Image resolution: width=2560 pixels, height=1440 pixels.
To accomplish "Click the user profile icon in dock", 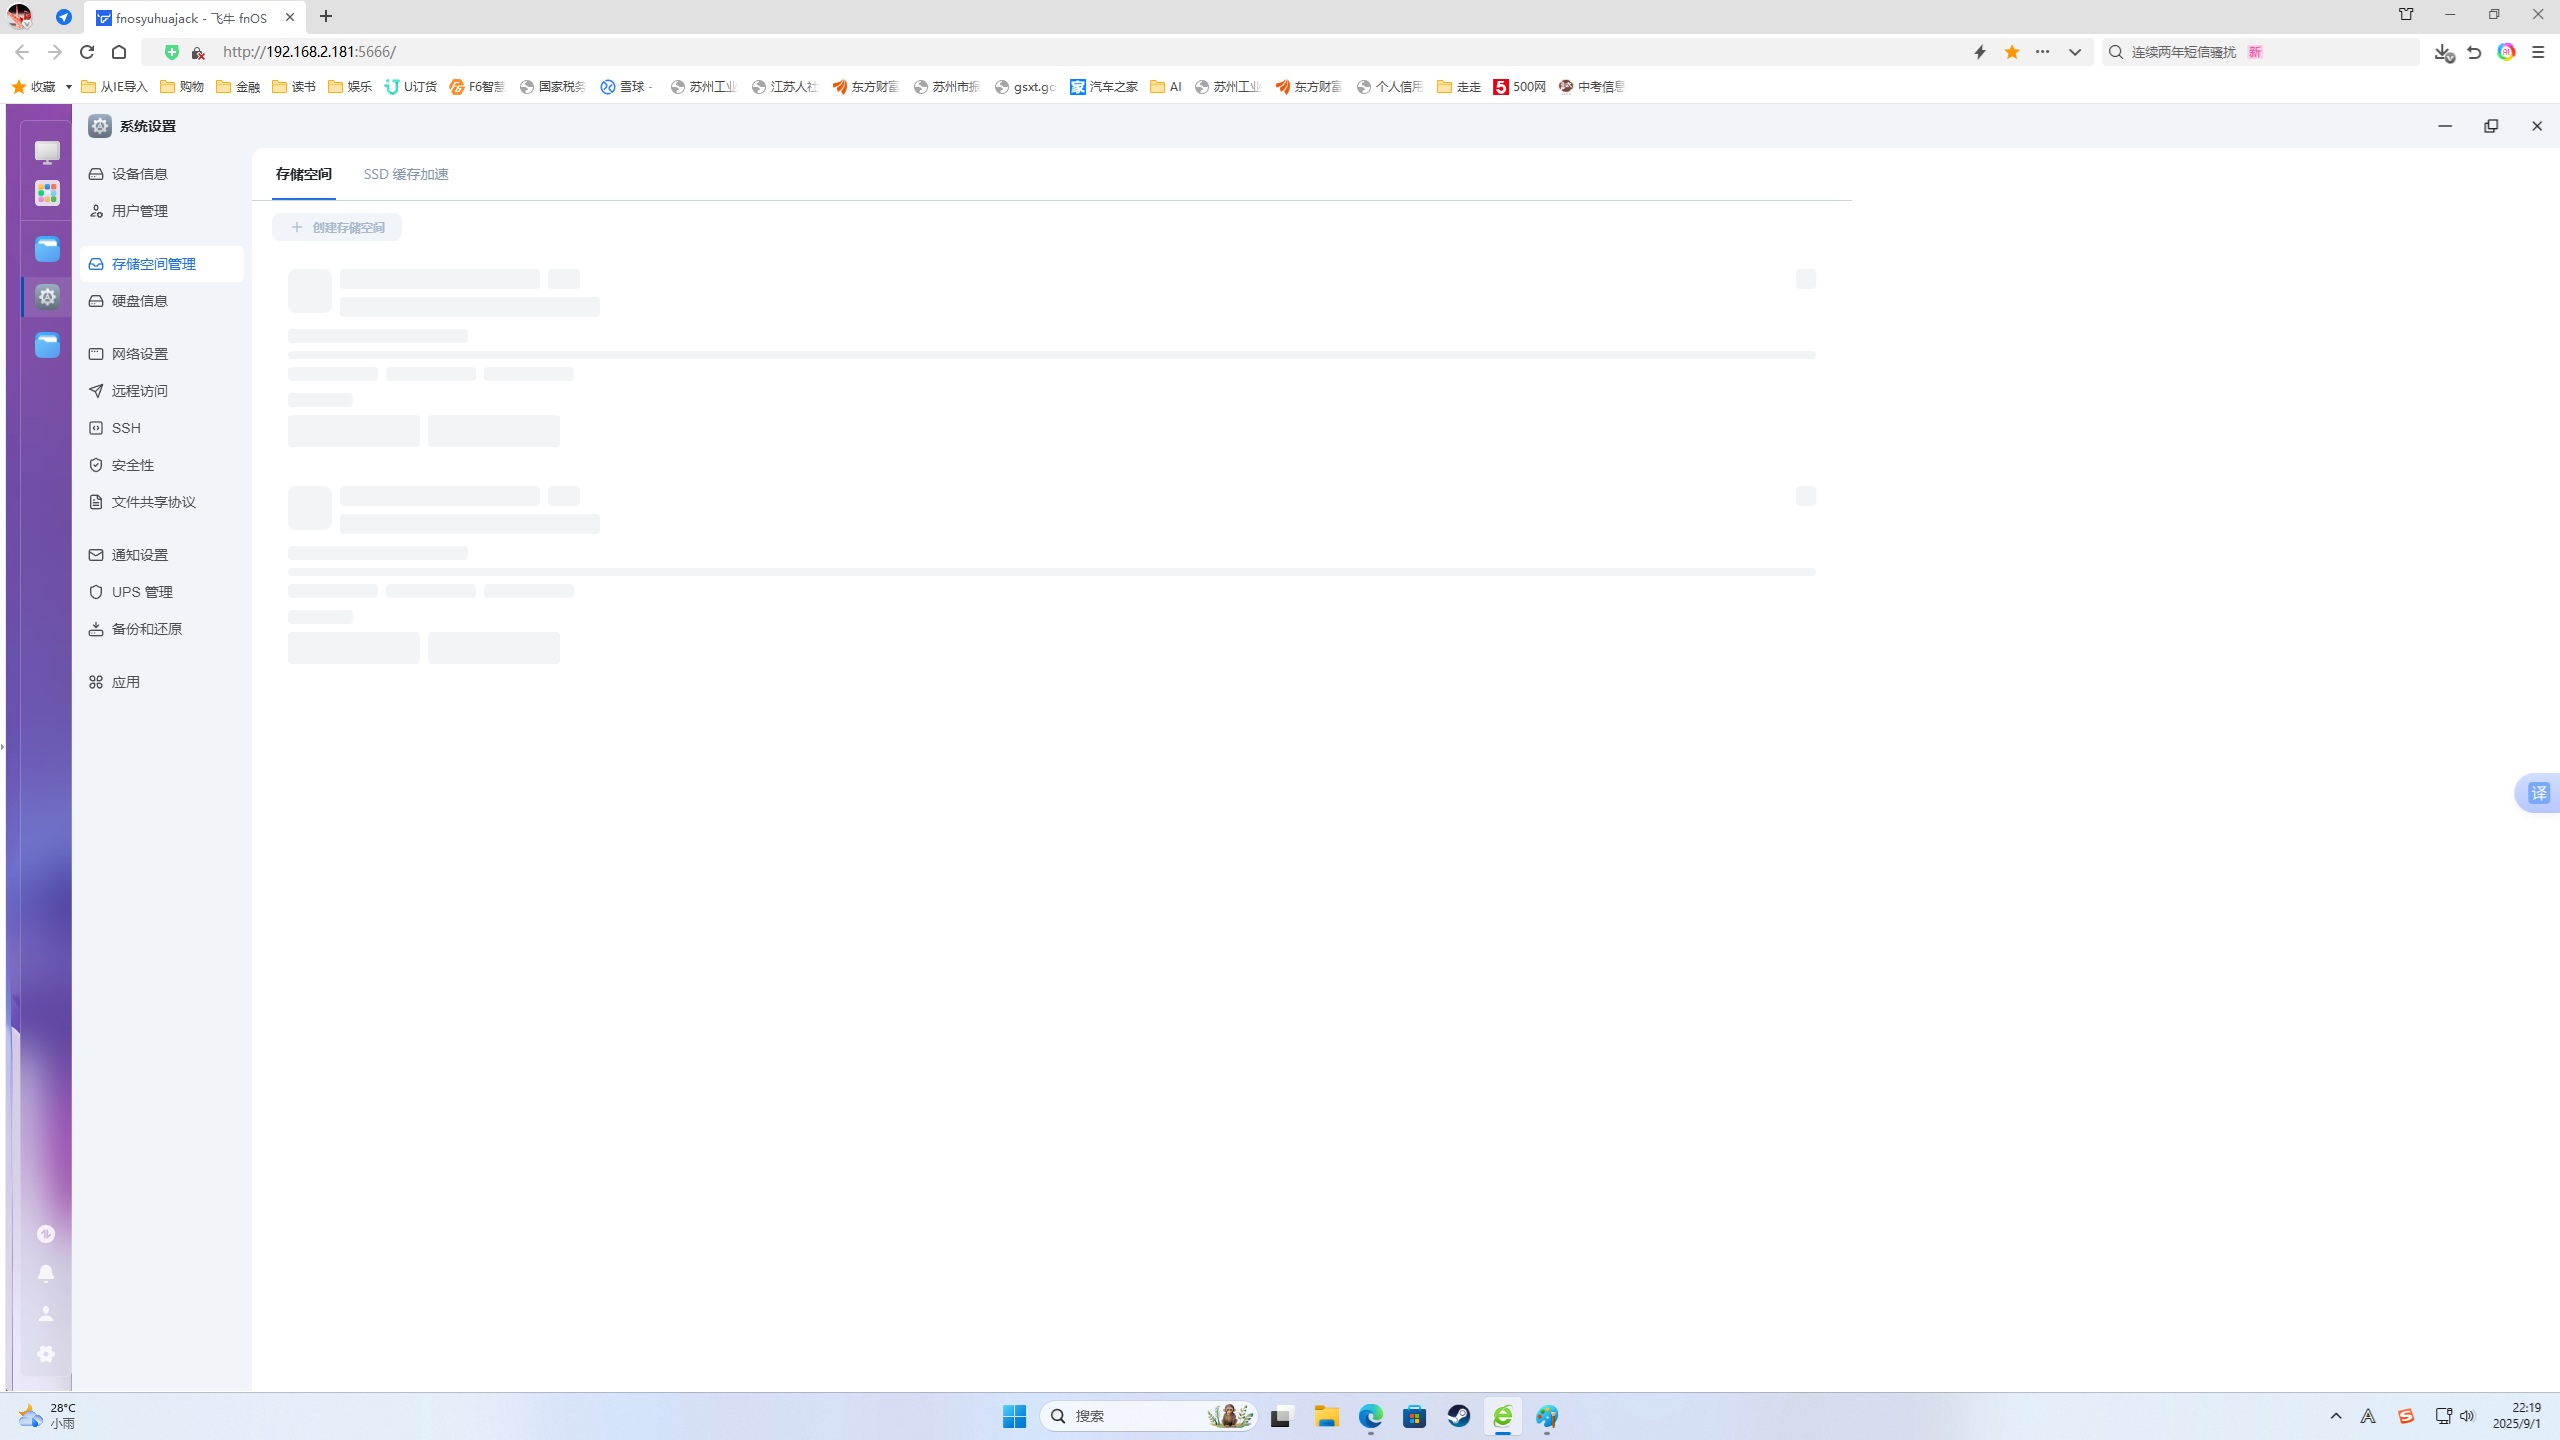I will point(46,1314).
